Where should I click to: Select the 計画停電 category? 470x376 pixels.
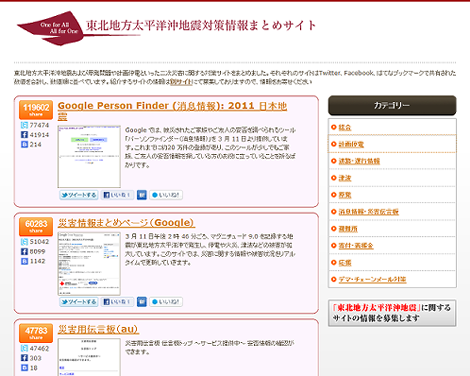click(x=351, y=144)
